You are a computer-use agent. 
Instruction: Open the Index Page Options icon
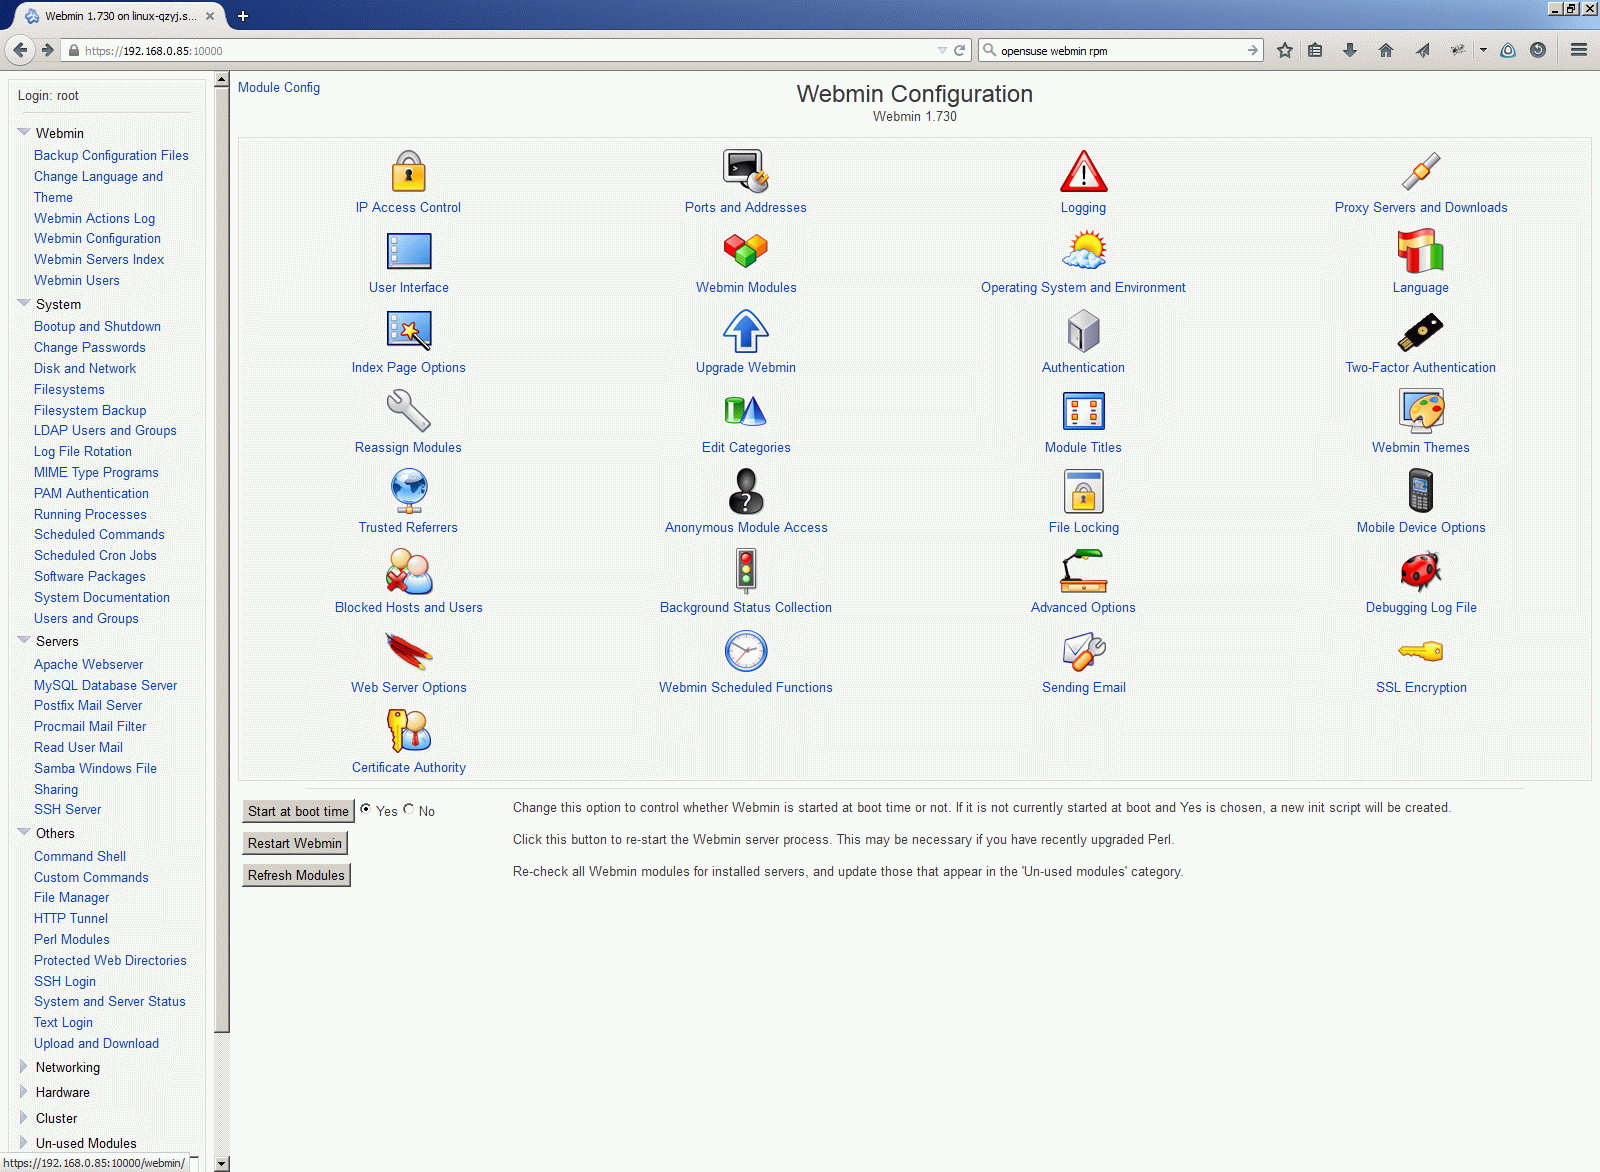coord(408,331)
